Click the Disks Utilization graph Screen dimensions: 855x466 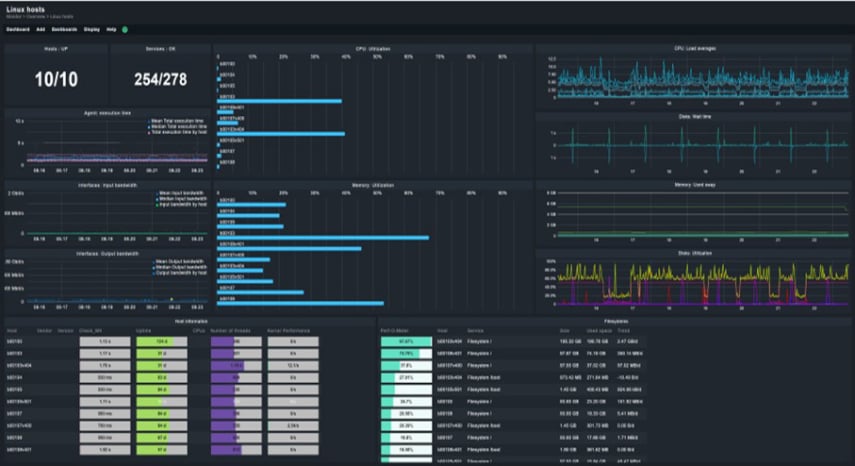tap(693, 282)
